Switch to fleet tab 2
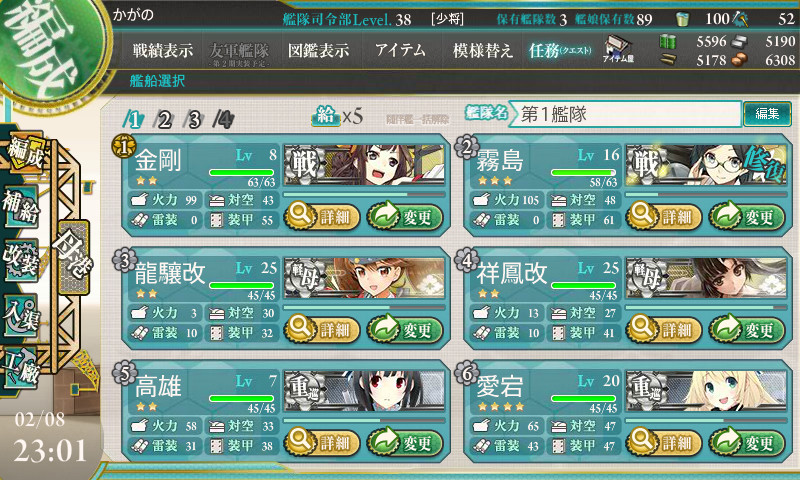 164,120
